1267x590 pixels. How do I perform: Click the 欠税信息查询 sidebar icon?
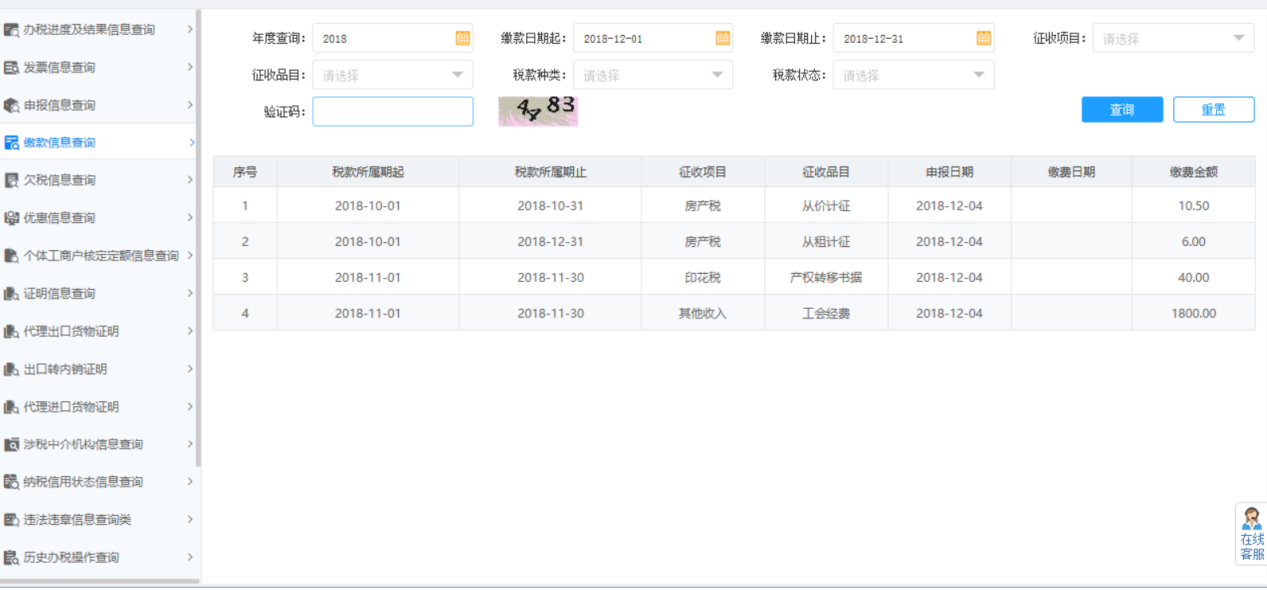[x=12, y=181]
